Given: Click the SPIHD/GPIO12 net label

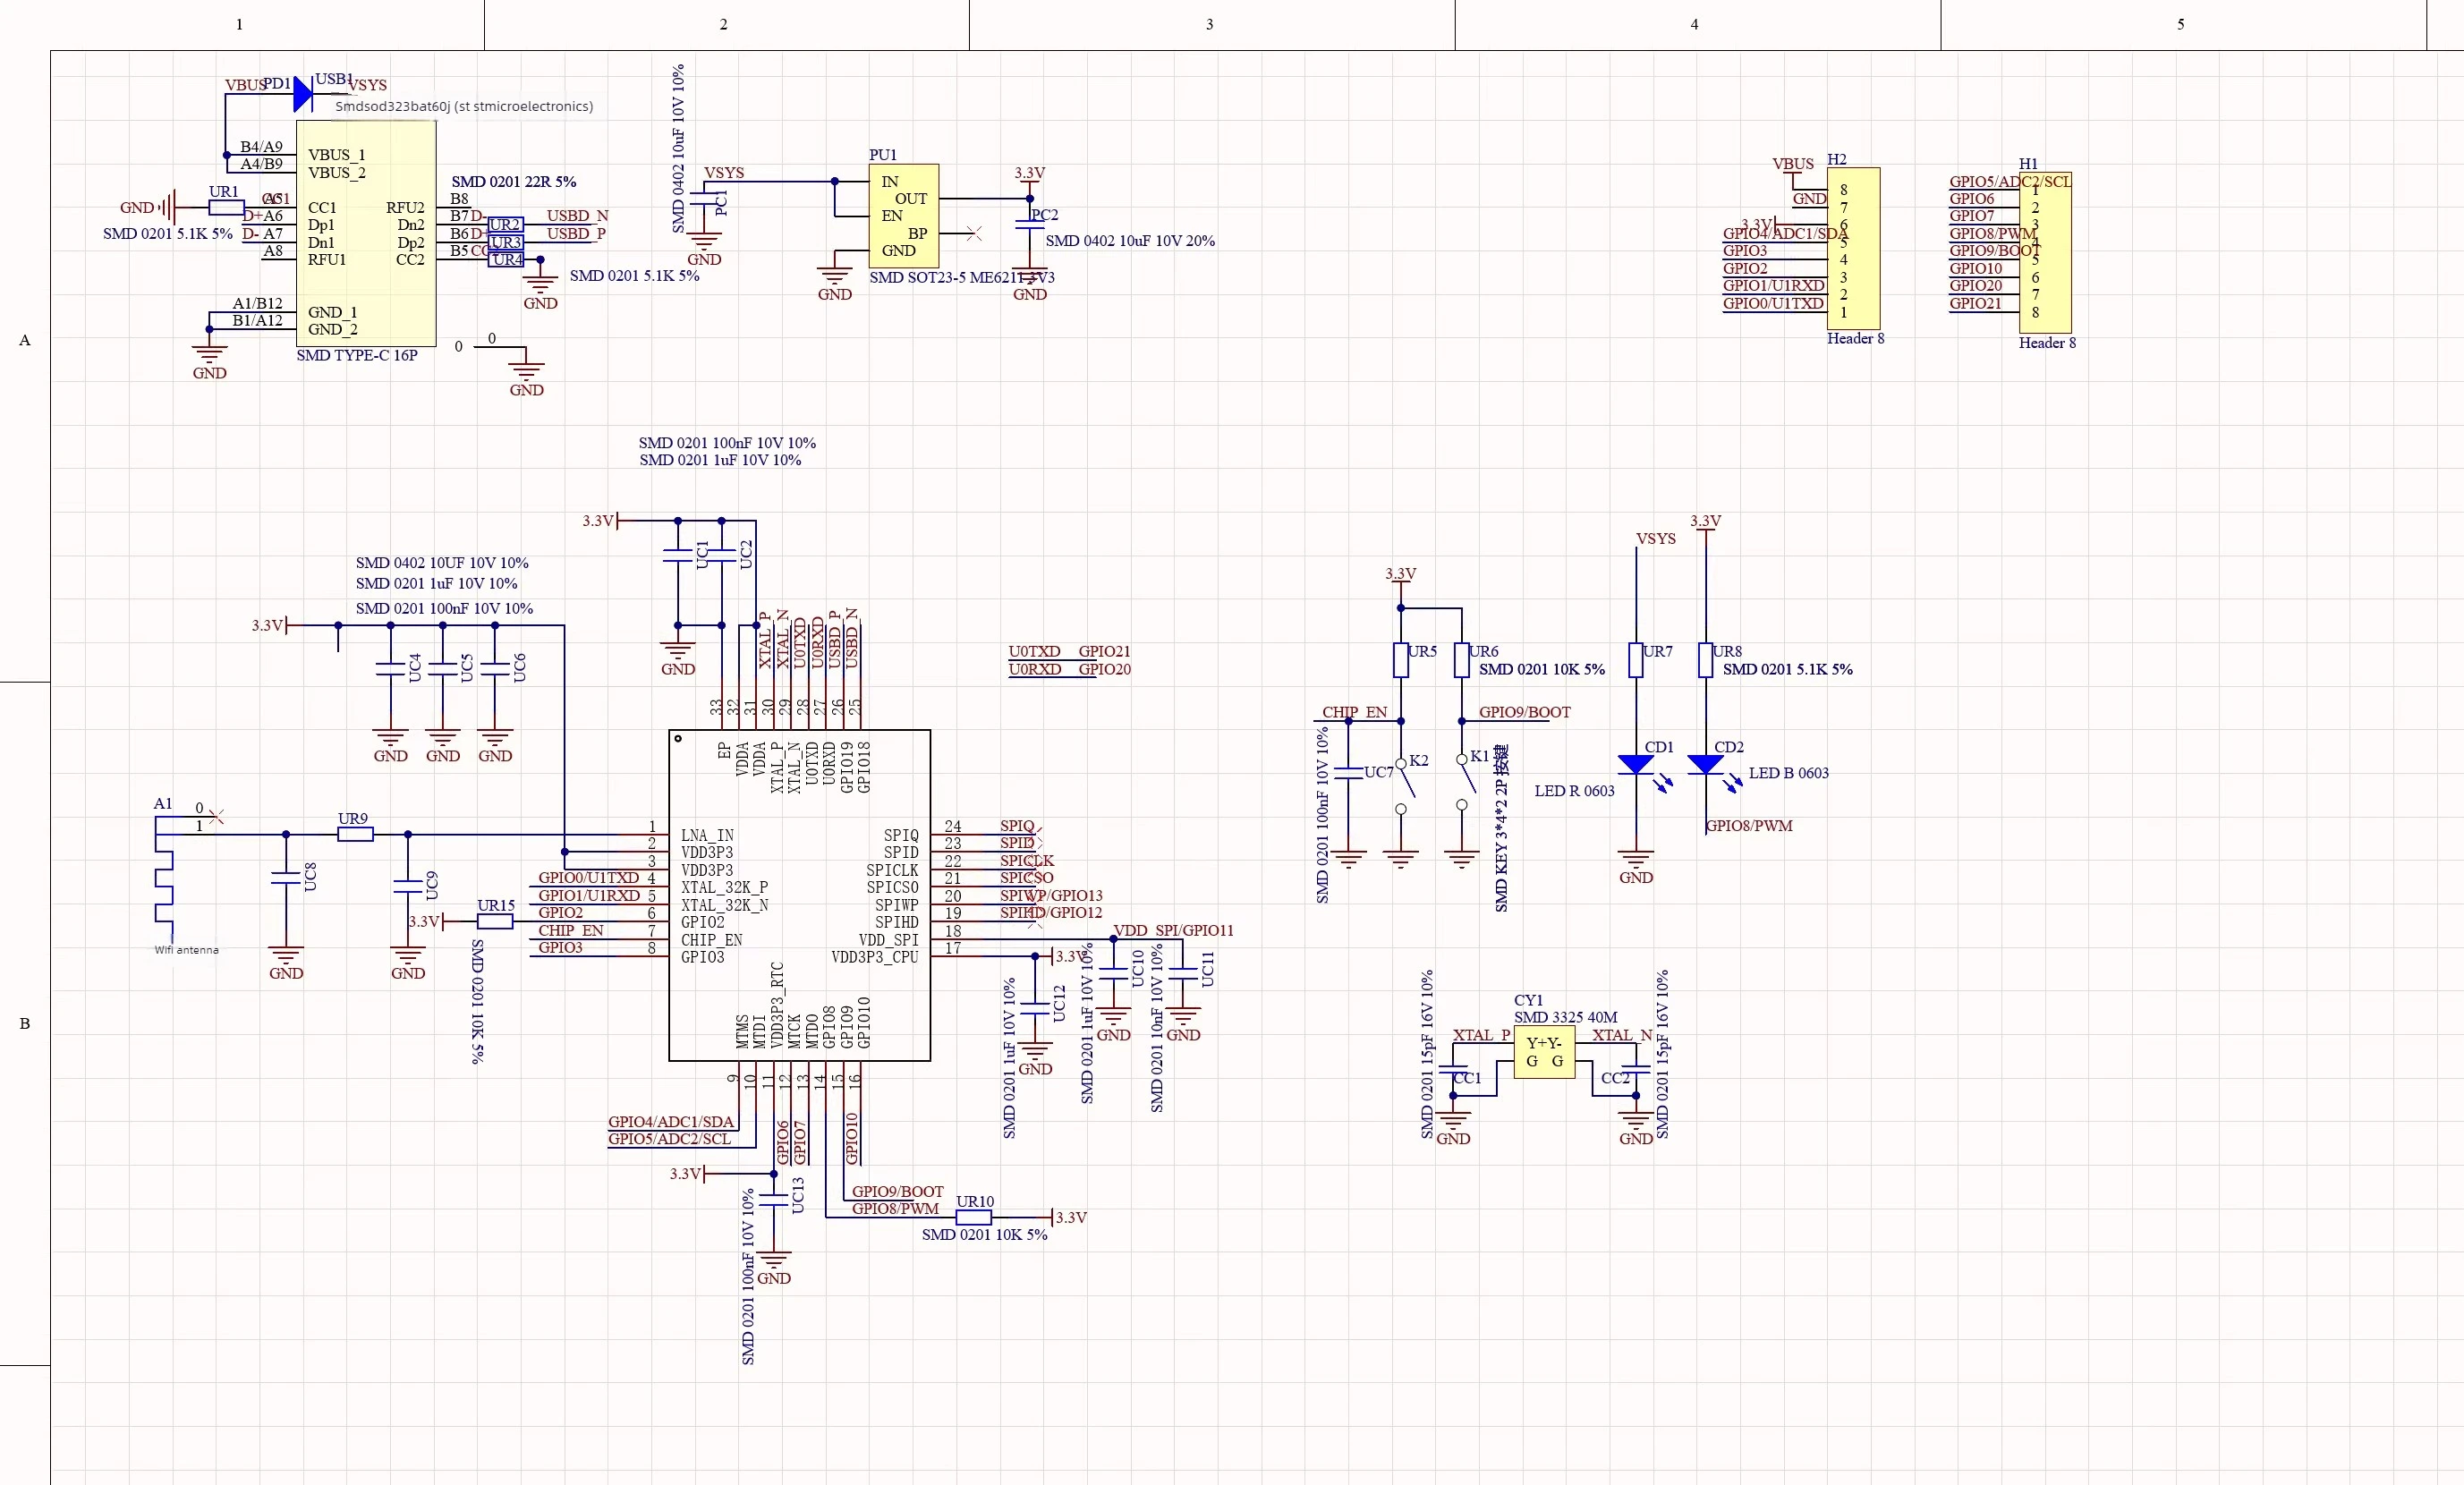Looking at the screenshot, I should tap(1051, 913).
